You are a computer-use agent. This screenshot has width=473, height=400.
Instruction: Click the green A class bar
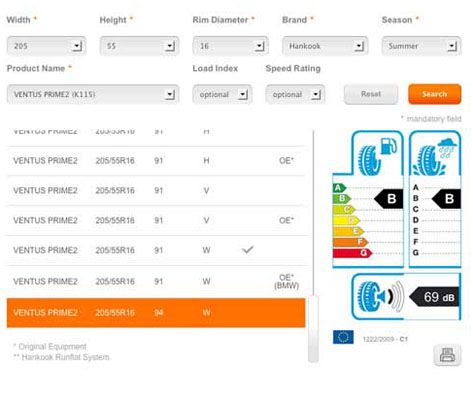pos(339,188)
